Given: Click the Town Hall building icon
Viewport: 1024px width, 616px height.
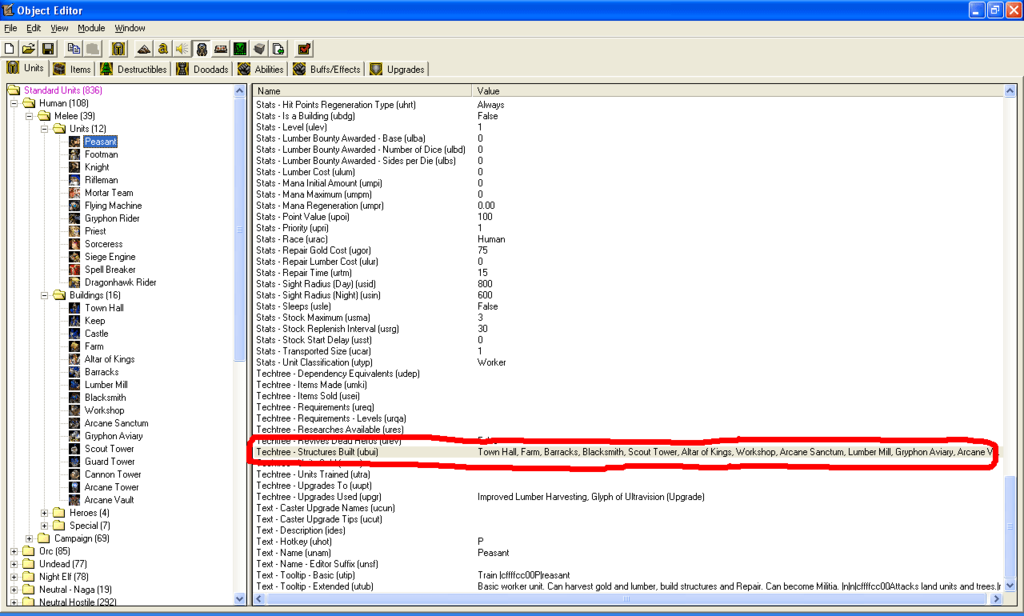Looking at the screenshot, I should [75, 308].
